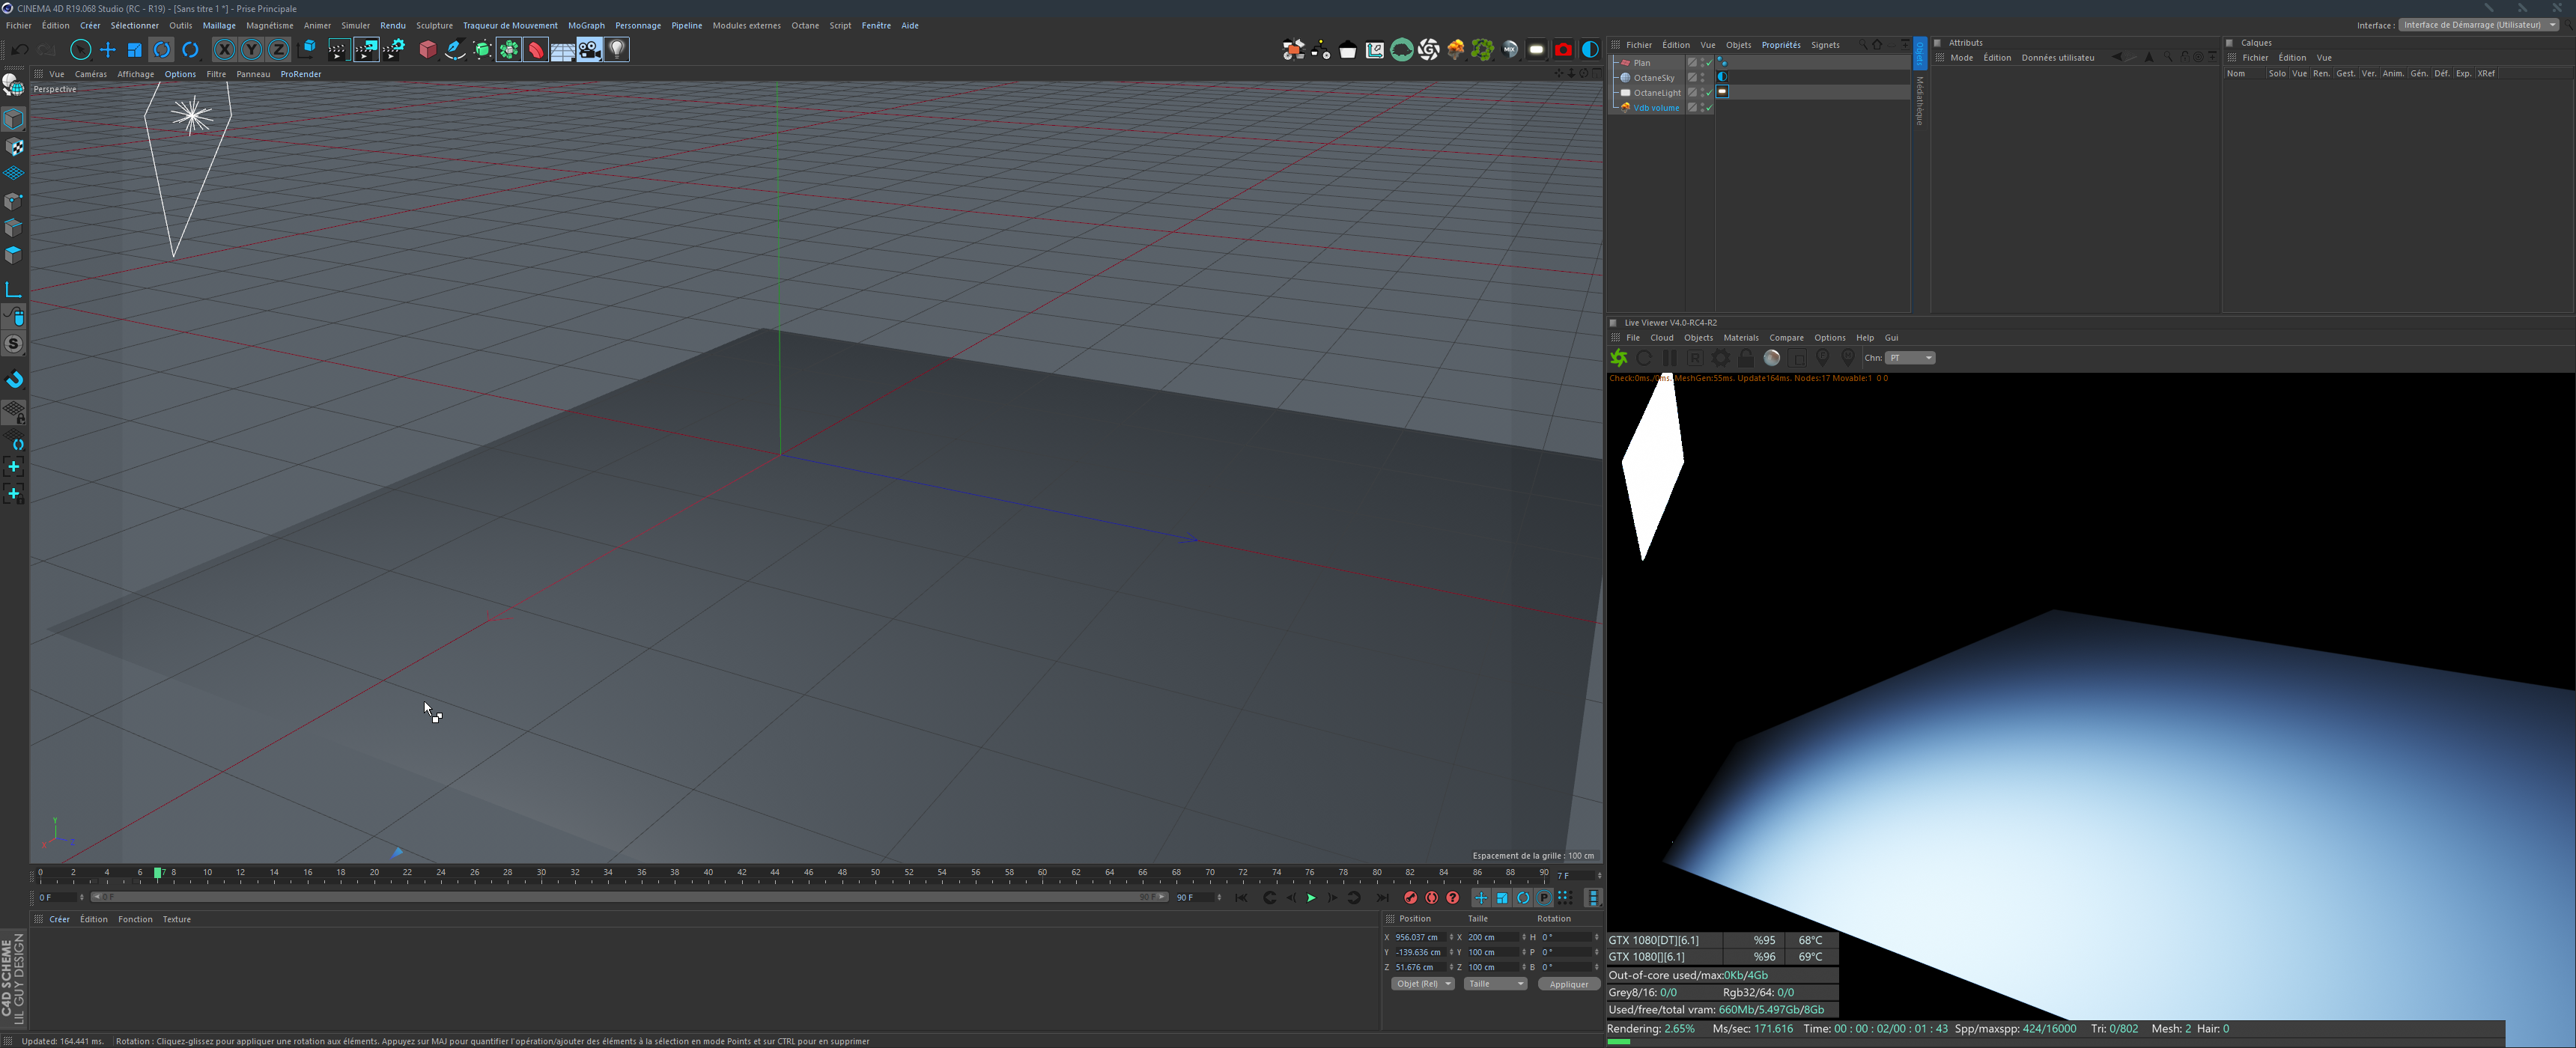2576x1048 pixels.
Task: Toggle X axis lock
Action: point(224,50)
